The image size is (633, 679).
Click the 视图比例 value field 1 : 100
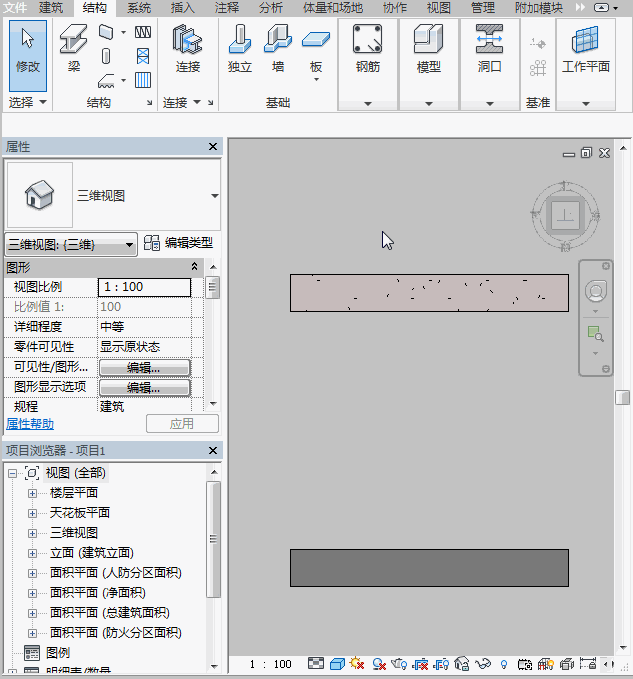[145, 287]
